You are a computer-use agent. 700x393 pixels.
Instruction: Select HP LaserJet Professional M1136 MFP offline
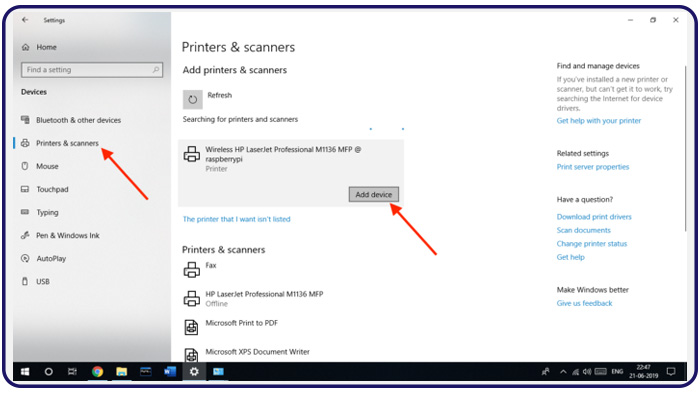(x=253, y=298)
